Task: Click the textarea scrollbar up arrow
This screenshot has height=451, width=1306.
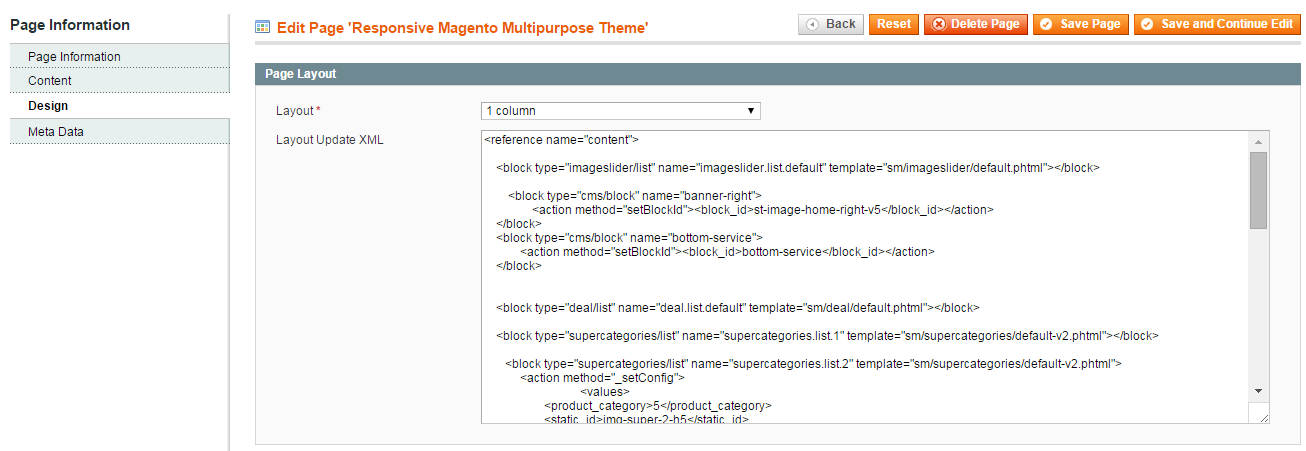Action: pos(1259,142)
